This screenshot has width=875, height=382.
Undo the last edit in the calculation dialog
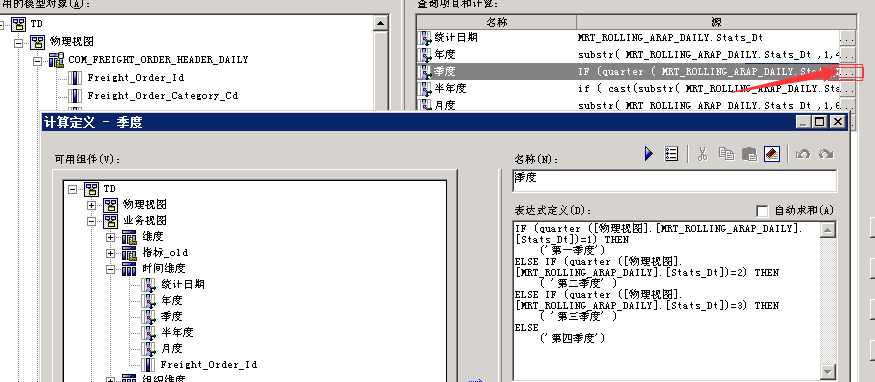(x=802, y=154)
